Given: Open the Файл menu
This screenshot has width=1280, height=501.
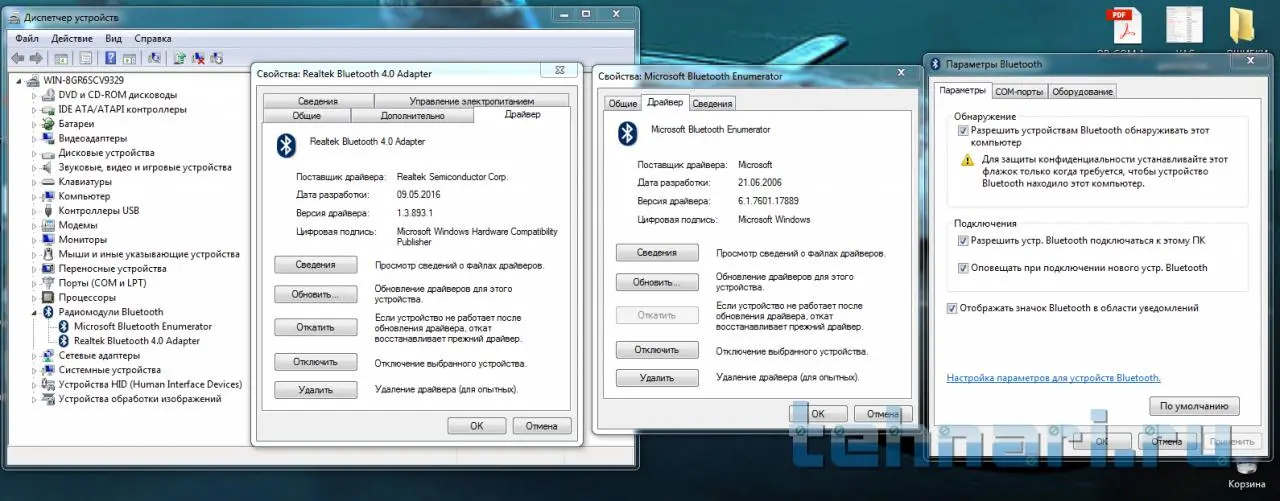Looking at the screenshot, I should [x=27, y=38].
